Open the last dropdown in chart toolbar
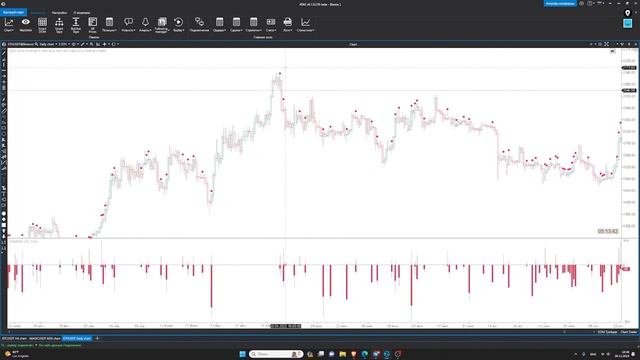Image resolution: width=640 pixels, height=360 pixels. pyautogui.click(x=115, y=44)
